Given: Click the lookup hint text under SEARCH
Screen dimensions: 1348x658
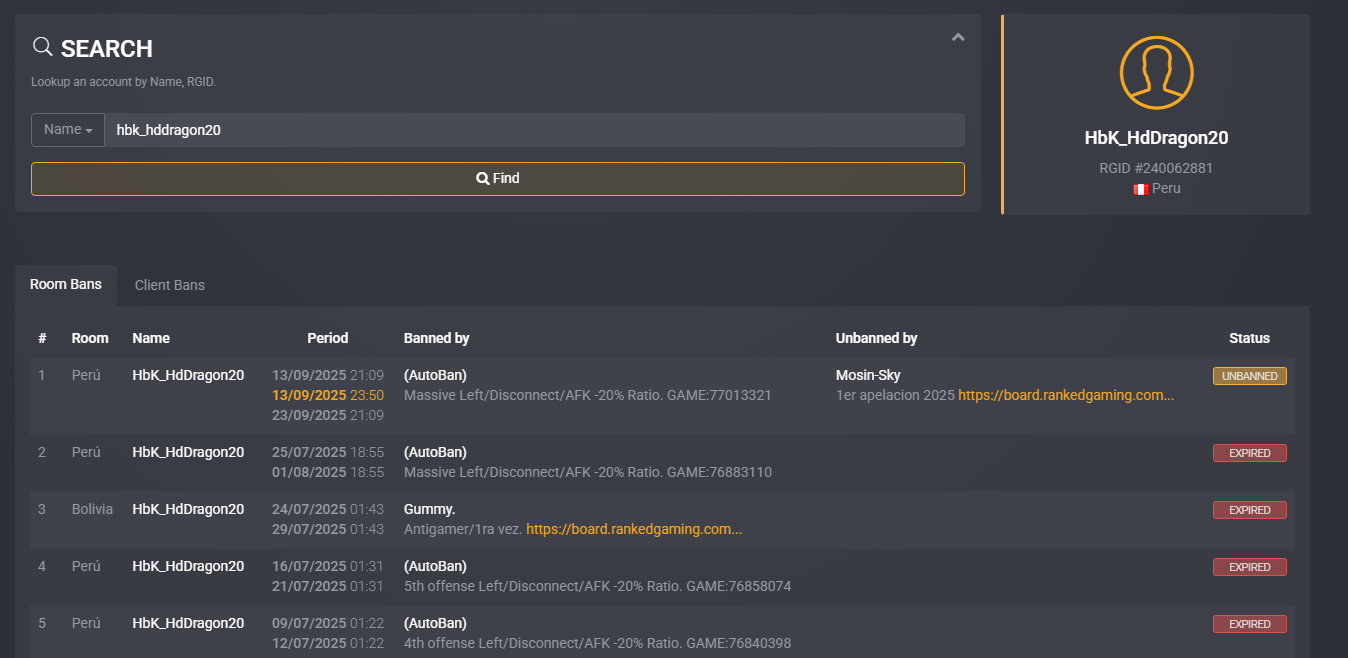Looking at the screenshot, I should coord(123,82).
